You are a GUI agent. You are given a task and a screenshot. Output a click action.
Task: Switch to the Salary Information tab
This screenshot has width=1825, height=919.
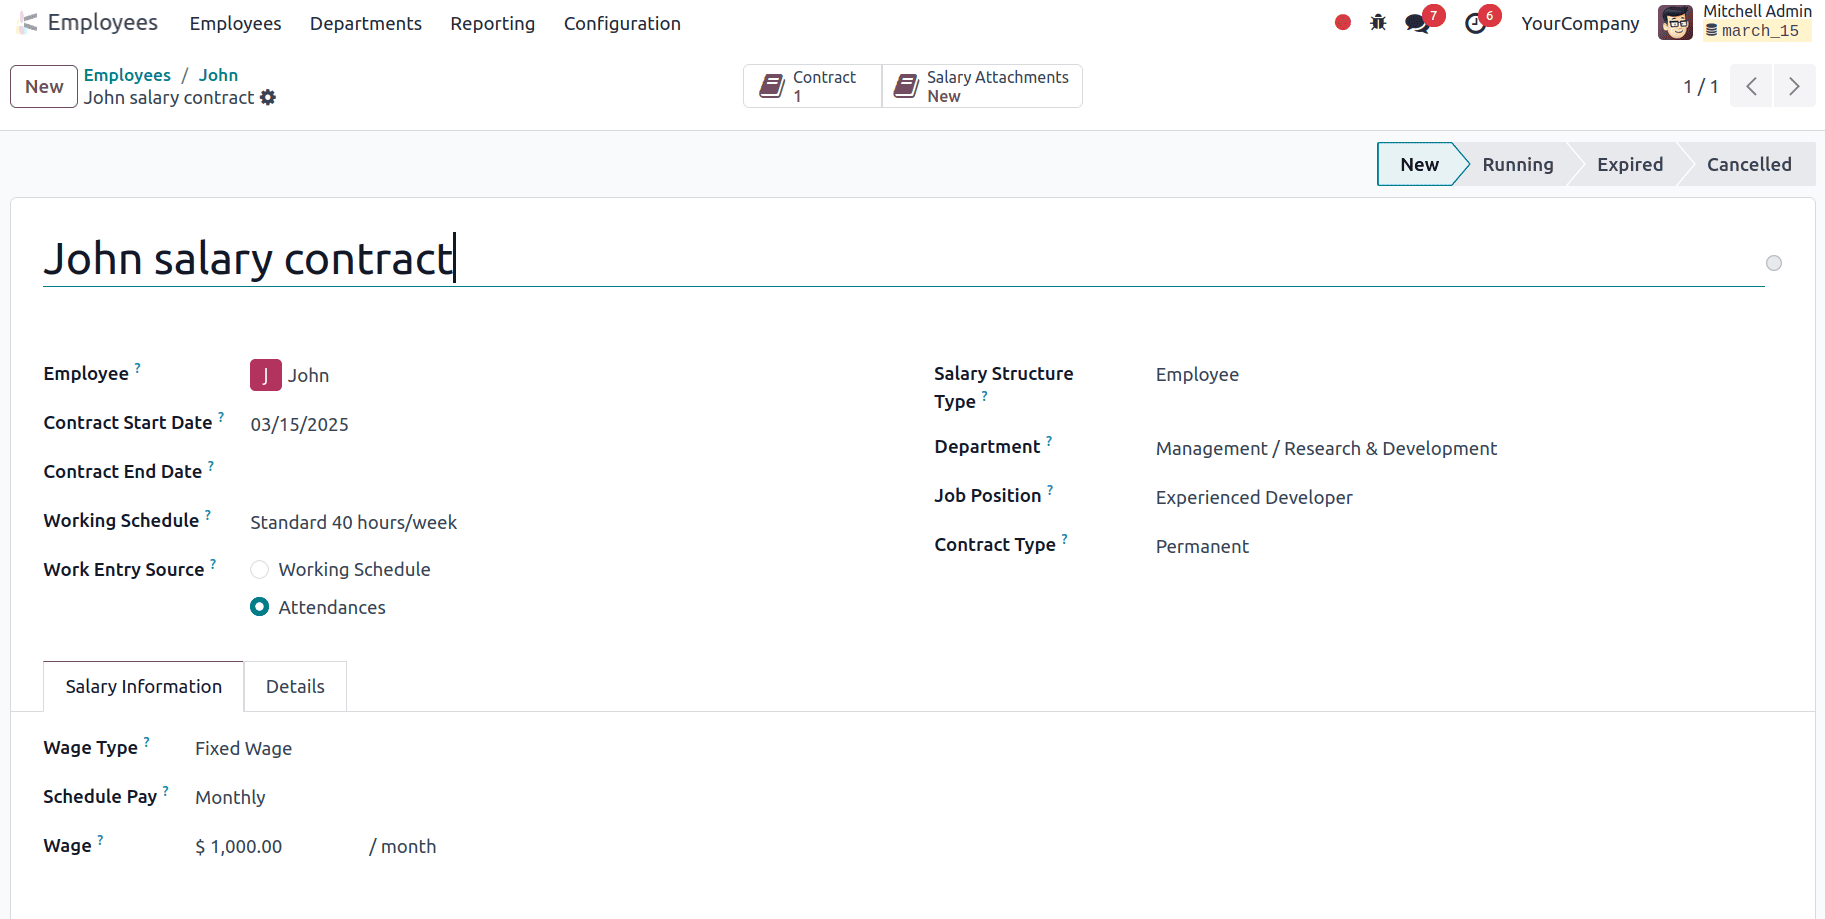[144, 686]
